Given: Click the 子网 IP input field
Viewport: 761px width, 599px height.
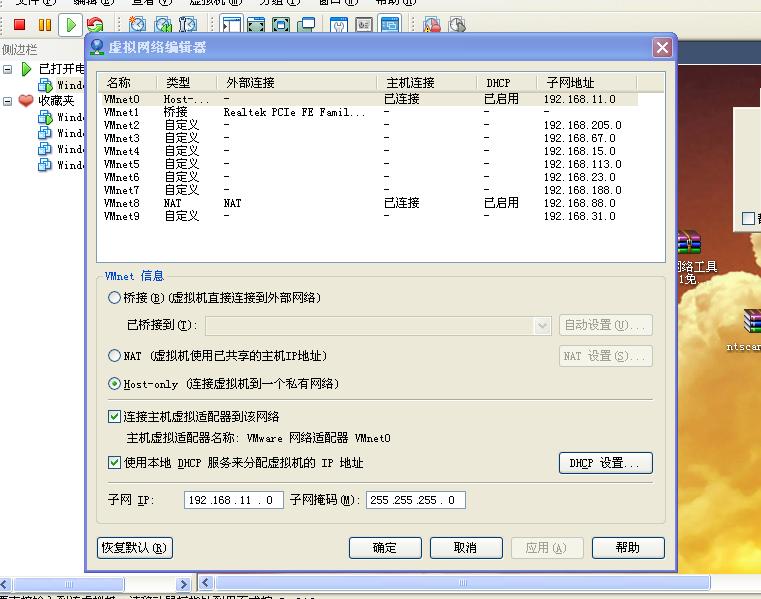Looking at the screenshot, I should 234,500.
